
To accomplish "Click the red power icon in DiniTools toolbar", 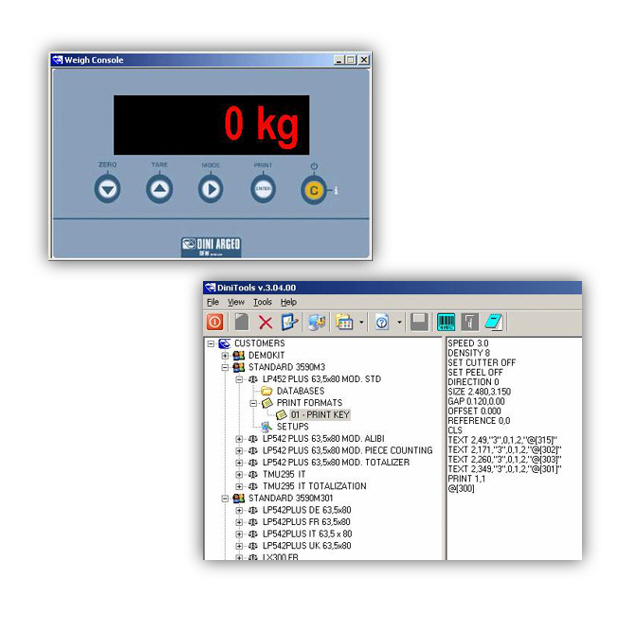I will click(x=215, y=321).
